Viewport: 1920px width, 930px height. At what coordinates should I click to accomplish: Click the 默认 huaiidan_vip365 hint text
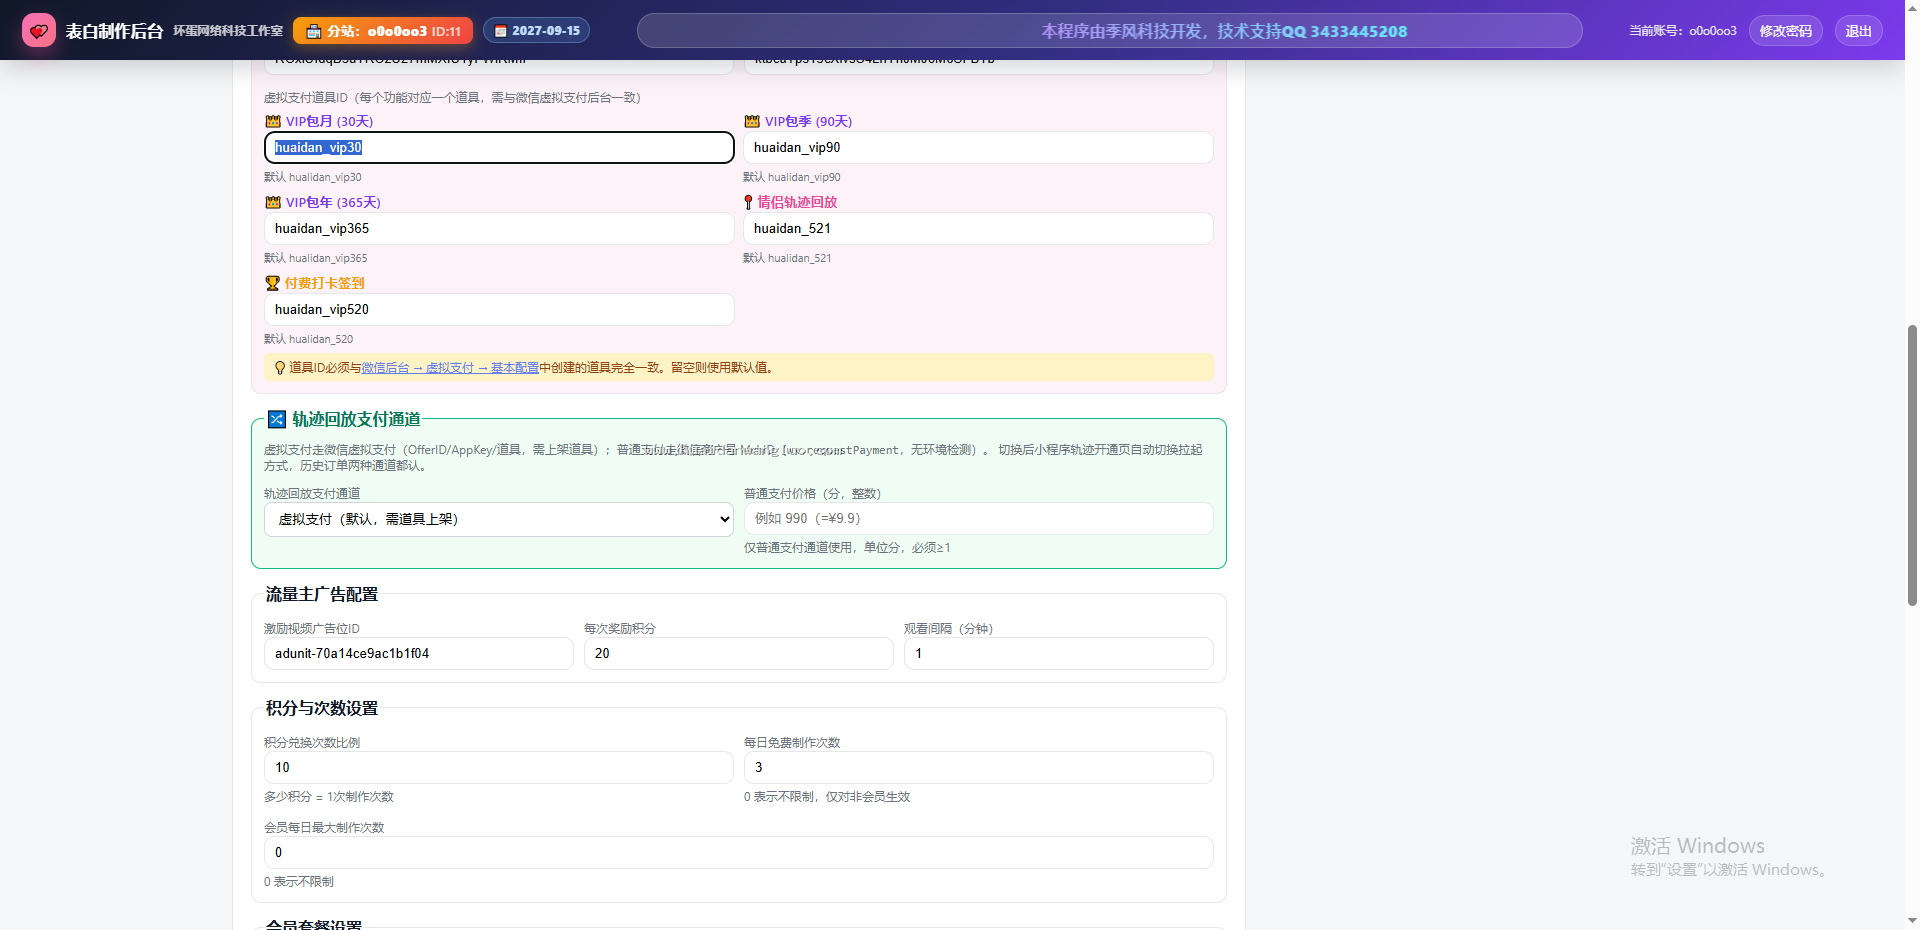pyautogui.click(x=316, y=258)
